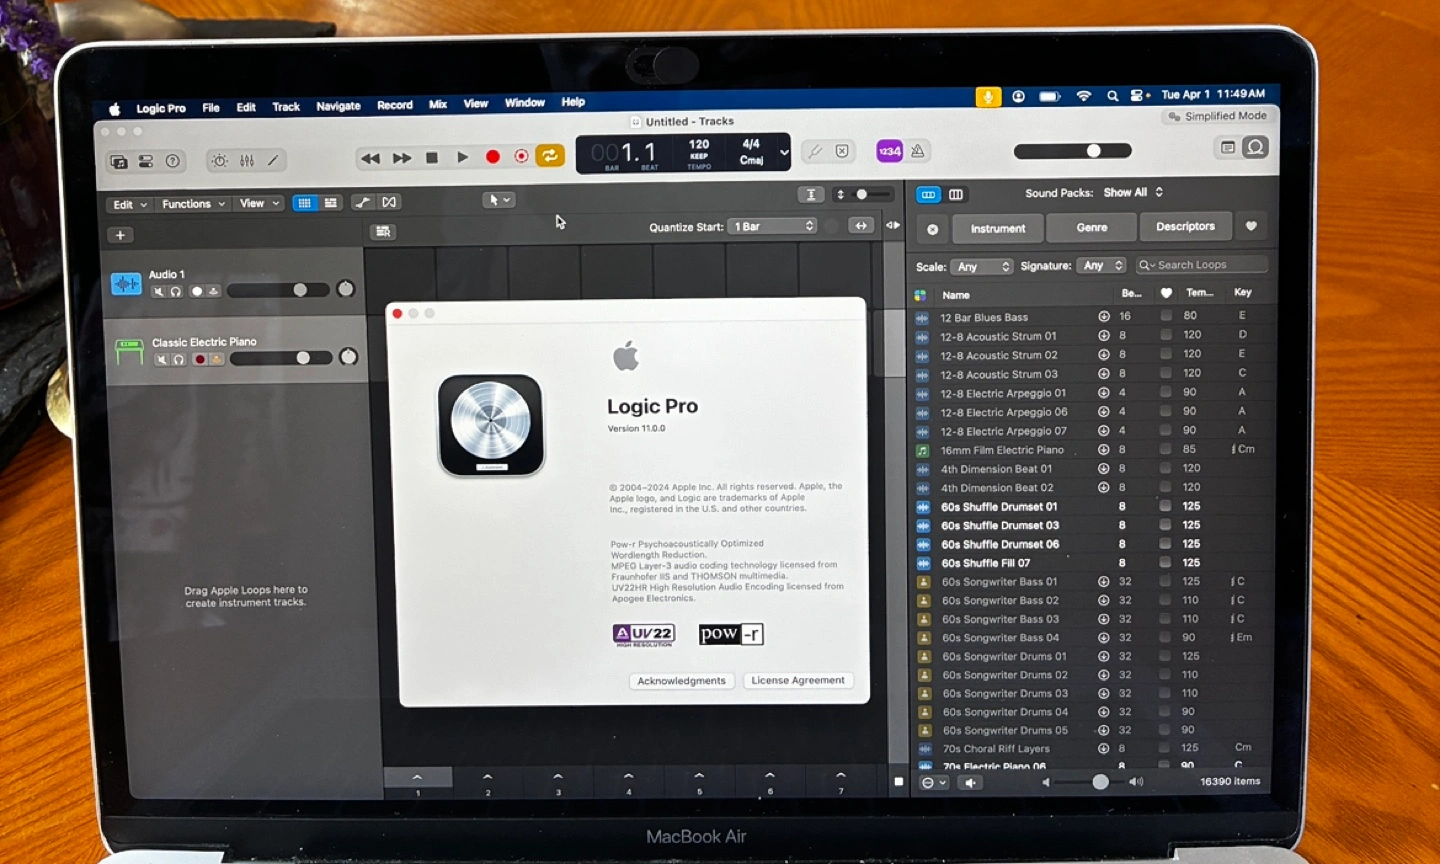This screenshot has width=1440, height=864.
Task: Open the Tuner fork icon
Action: [x=814, y=152]
